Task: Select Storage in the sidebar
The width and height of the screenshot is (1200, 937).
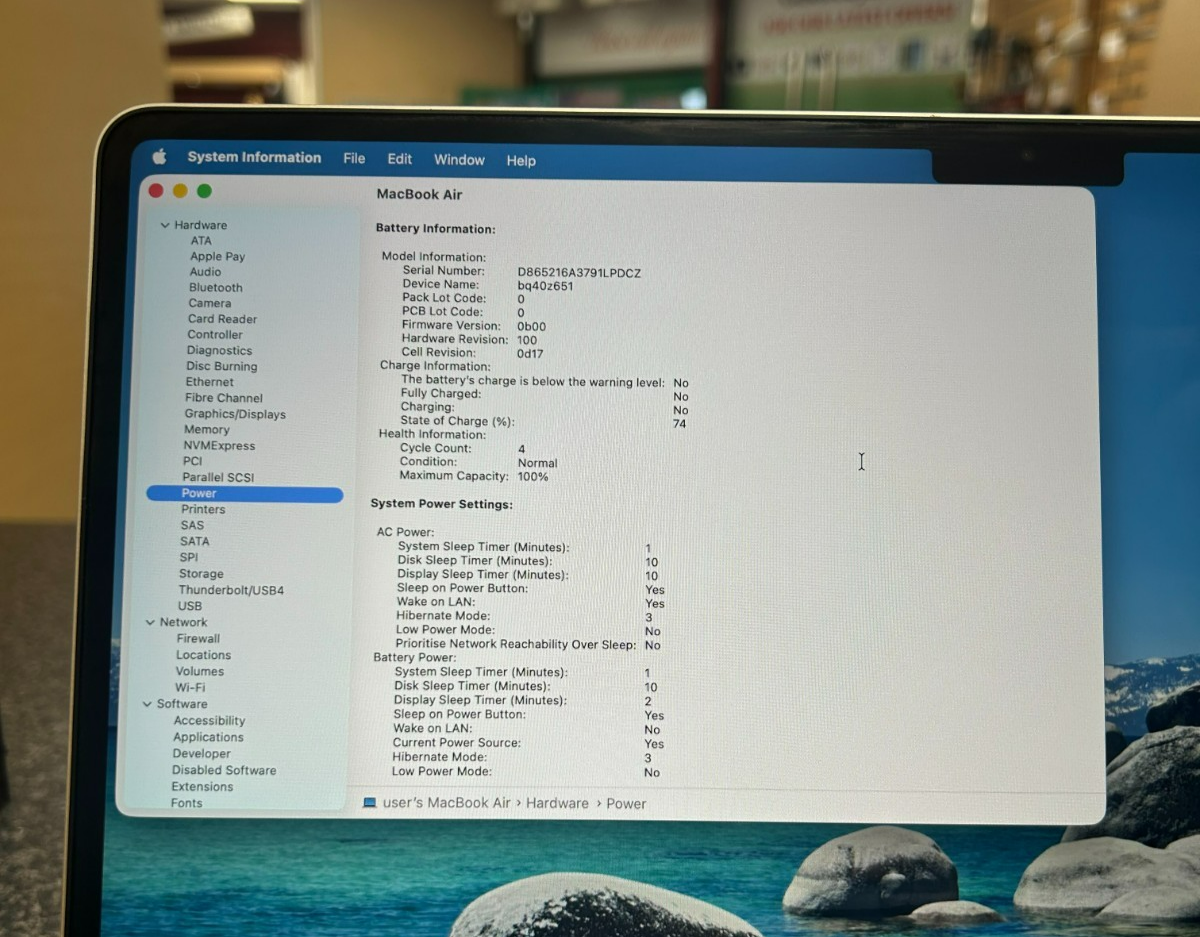Action: coord(201,574)
